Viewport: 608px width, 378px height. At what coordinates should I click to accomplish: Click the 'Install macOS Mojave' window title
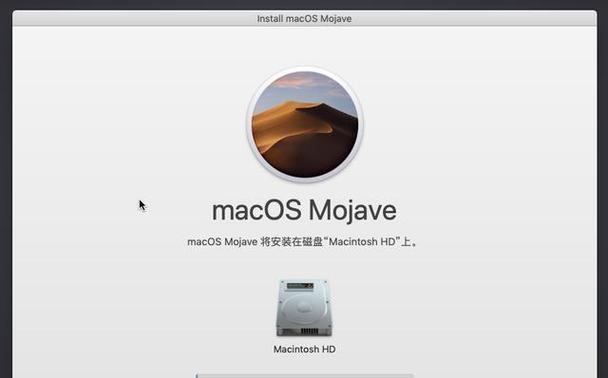point(304,19)
